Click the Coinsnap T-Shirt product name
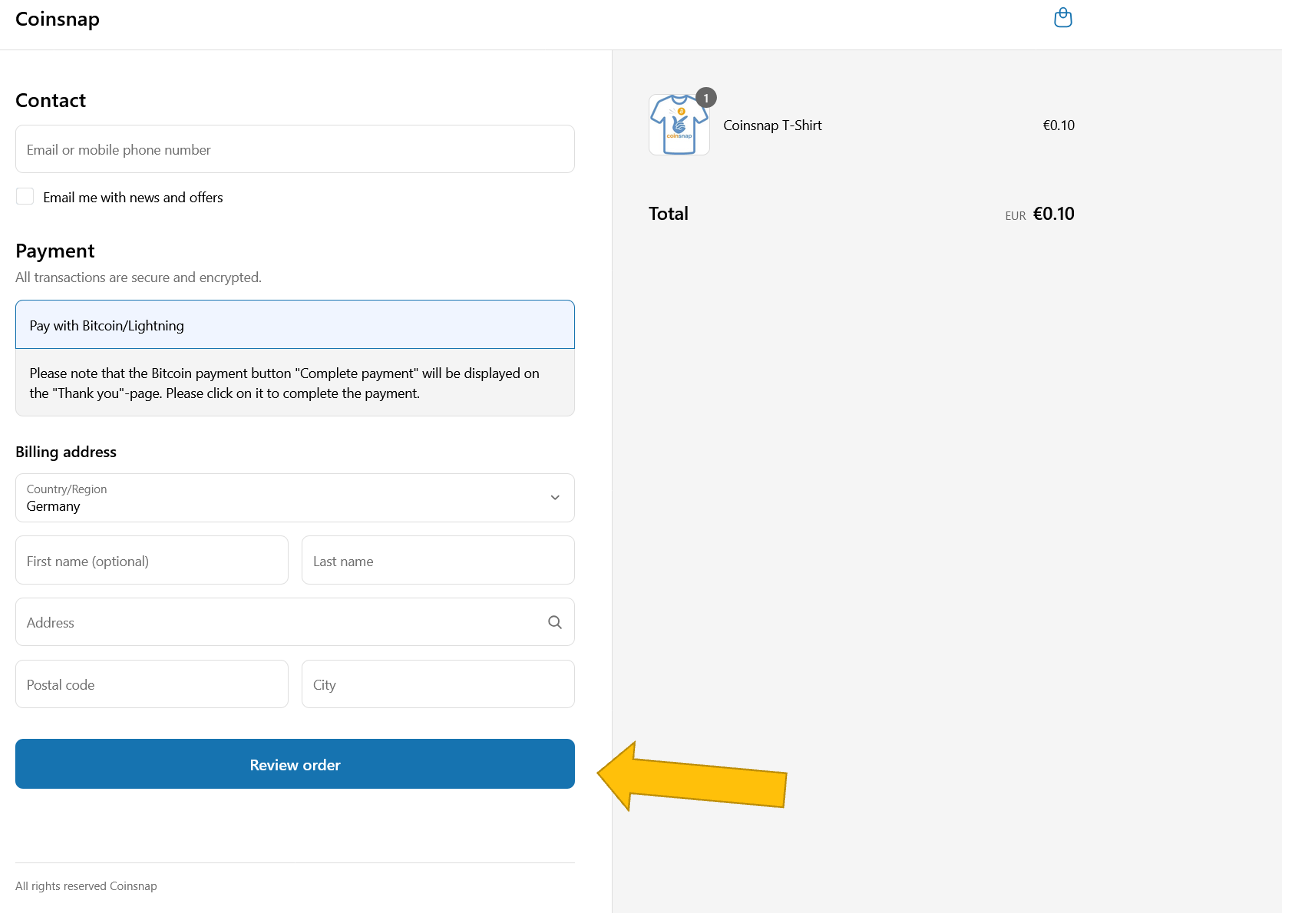This screenshot has height=913, width=1295. 772,125
